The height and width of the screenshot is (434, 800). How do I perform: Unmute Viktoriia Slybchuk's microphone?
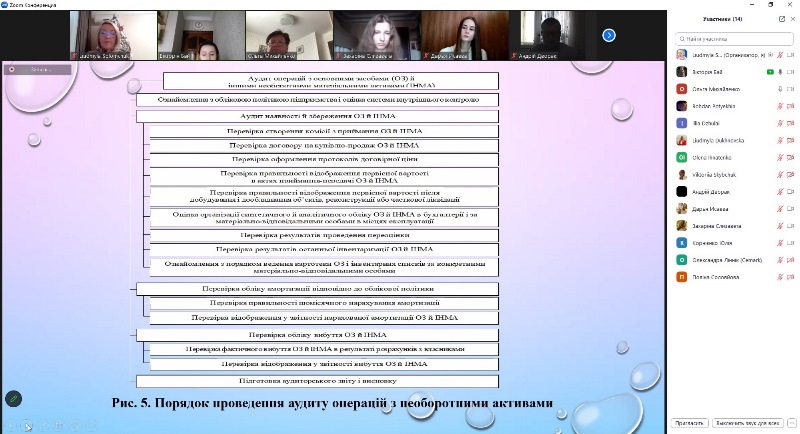(780, 174)
